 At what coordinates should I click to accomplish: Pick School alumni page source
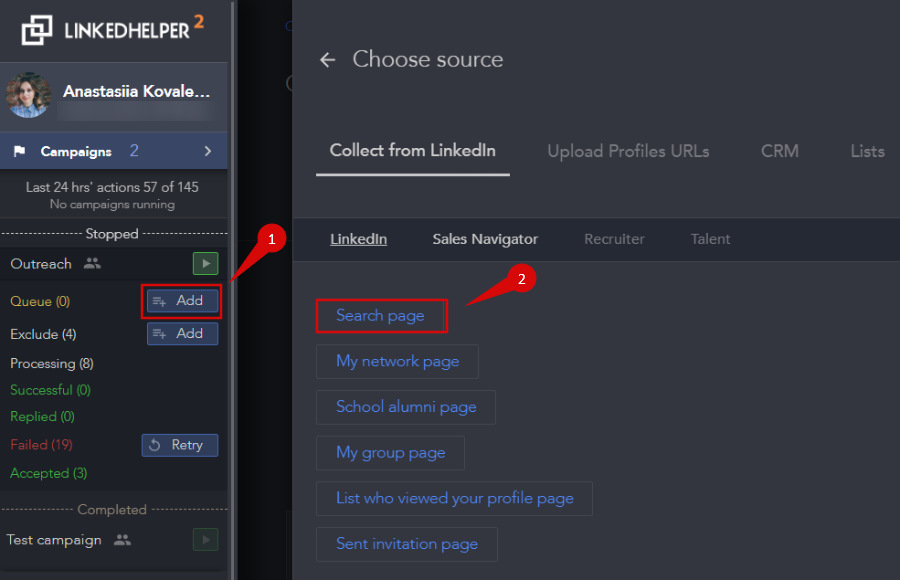[x=406, y=407]
